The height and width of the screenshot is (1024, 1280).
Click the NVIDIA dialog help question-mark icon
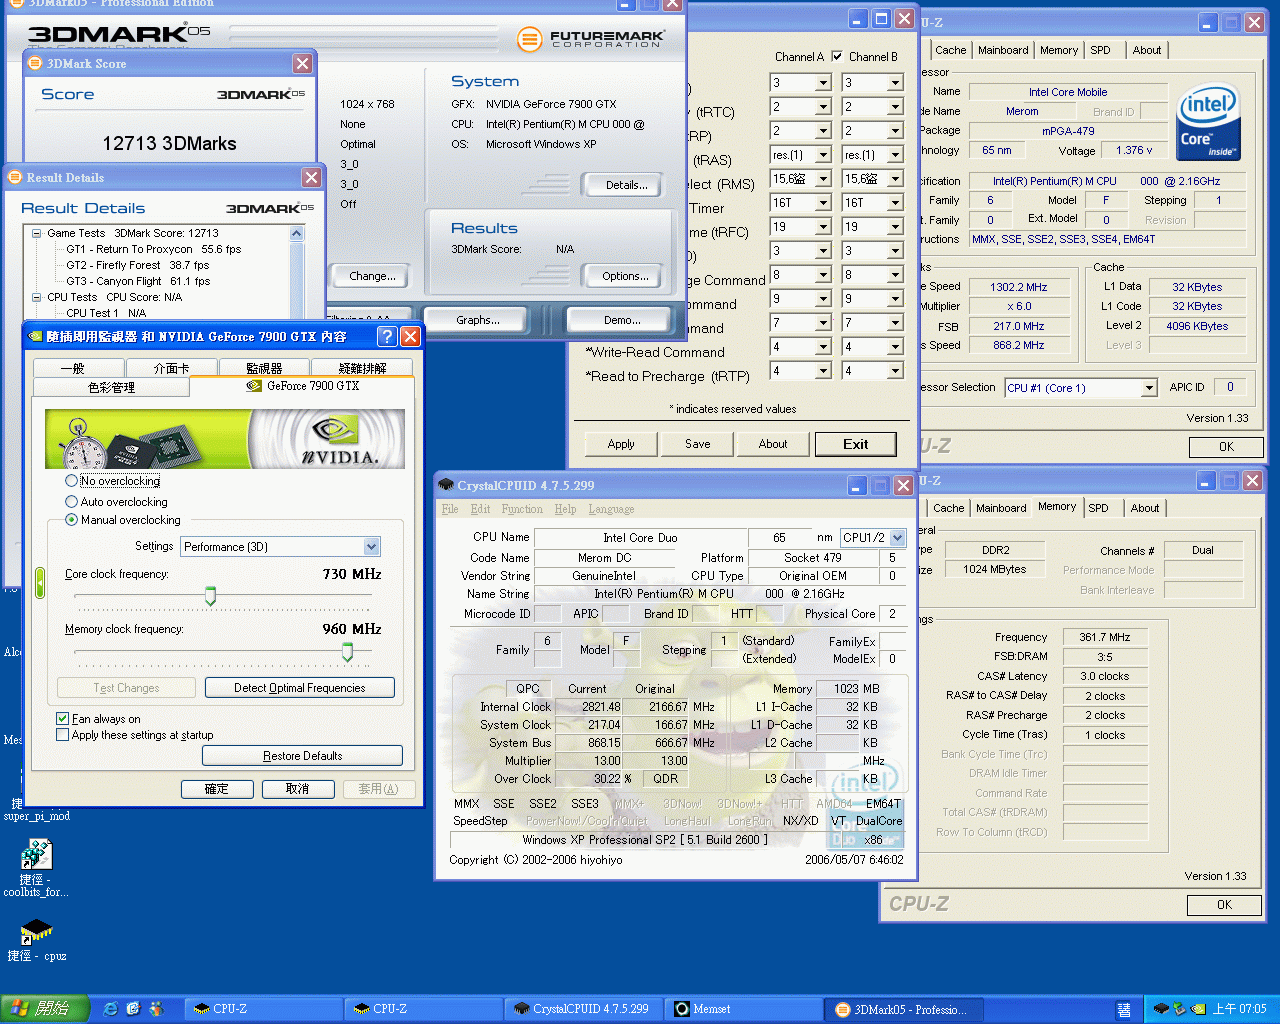coord(387,337)
